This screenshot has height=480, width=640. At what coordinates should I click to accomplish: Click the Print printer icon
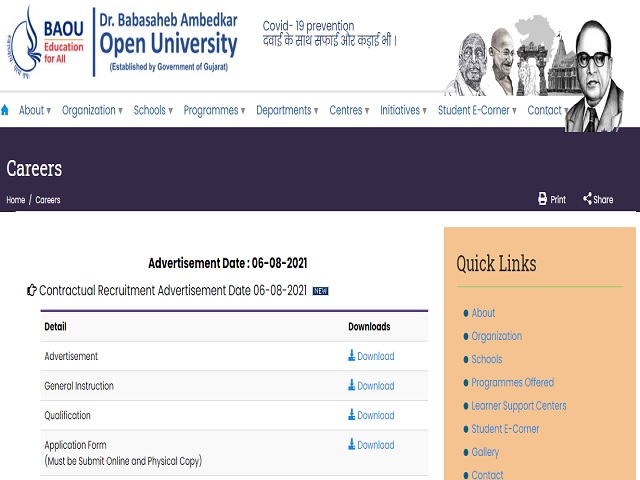542,199
